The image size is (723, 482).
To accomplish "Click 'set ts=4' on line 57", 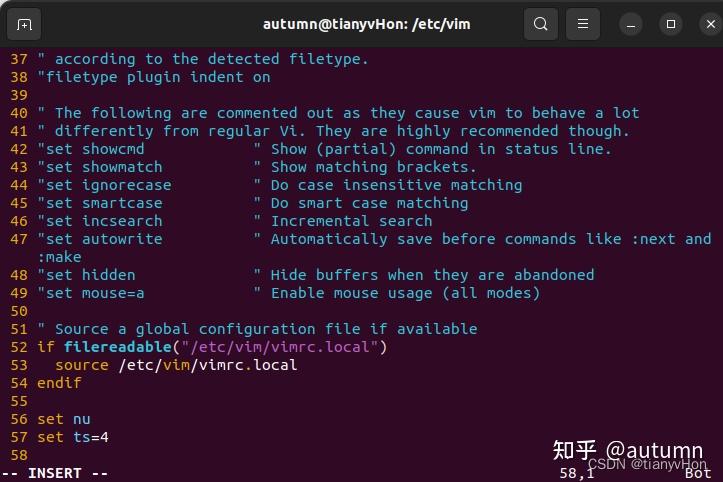I will (x=73, y=437).
